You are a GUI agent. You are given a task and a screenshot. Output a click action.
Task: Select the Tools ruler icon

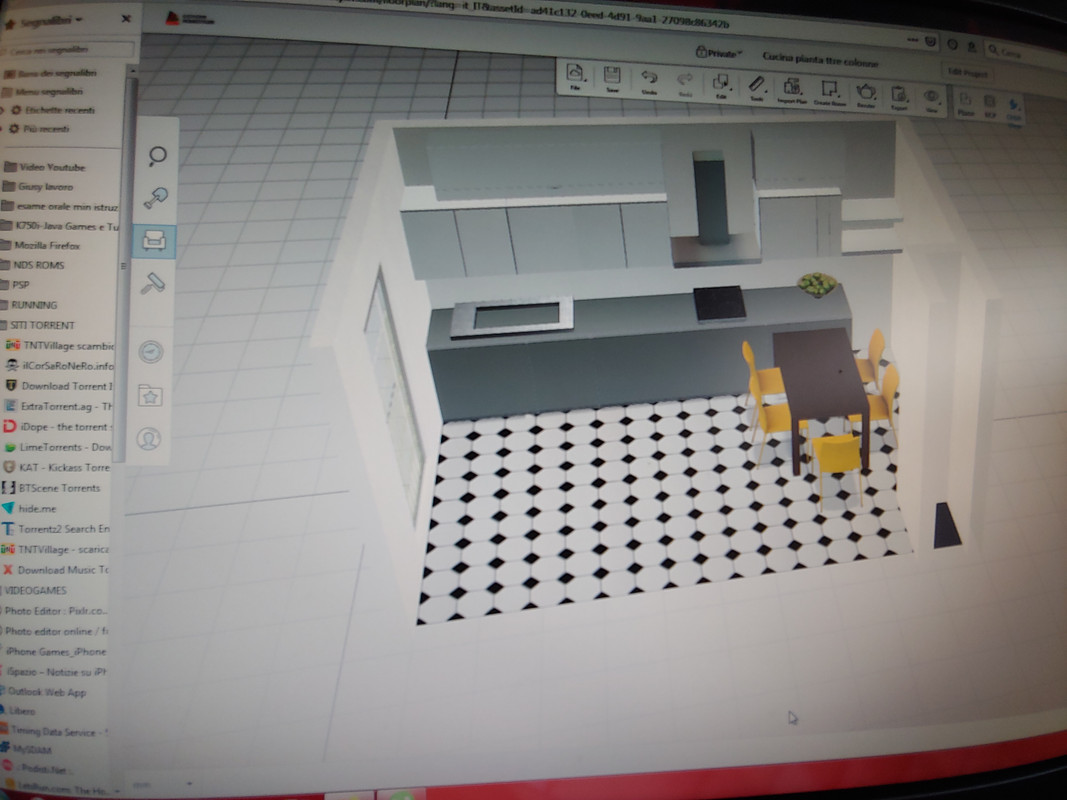tap(757, 88)
